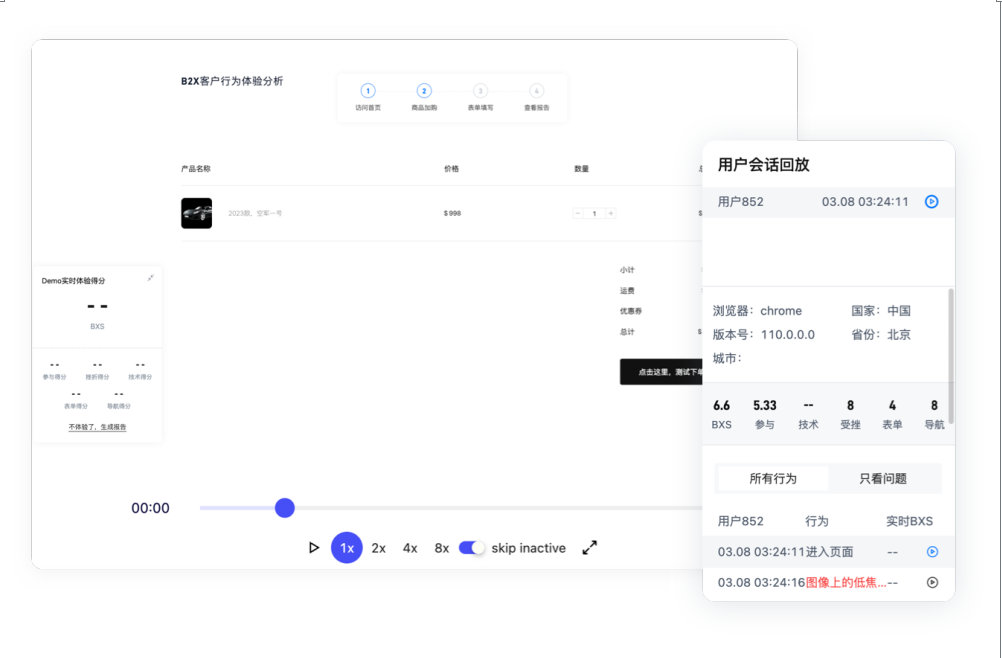Click the 用户会话回放 panel title
Viewport: 1002px width, 658px height.
764,165
